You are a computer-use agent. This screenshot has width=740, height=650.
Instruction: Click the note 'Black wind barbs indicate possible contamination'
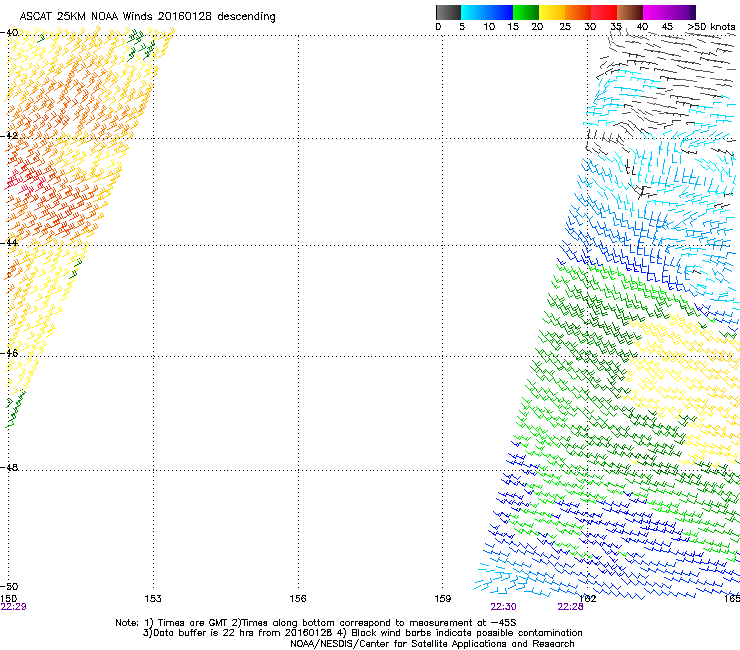click(467, 633)
